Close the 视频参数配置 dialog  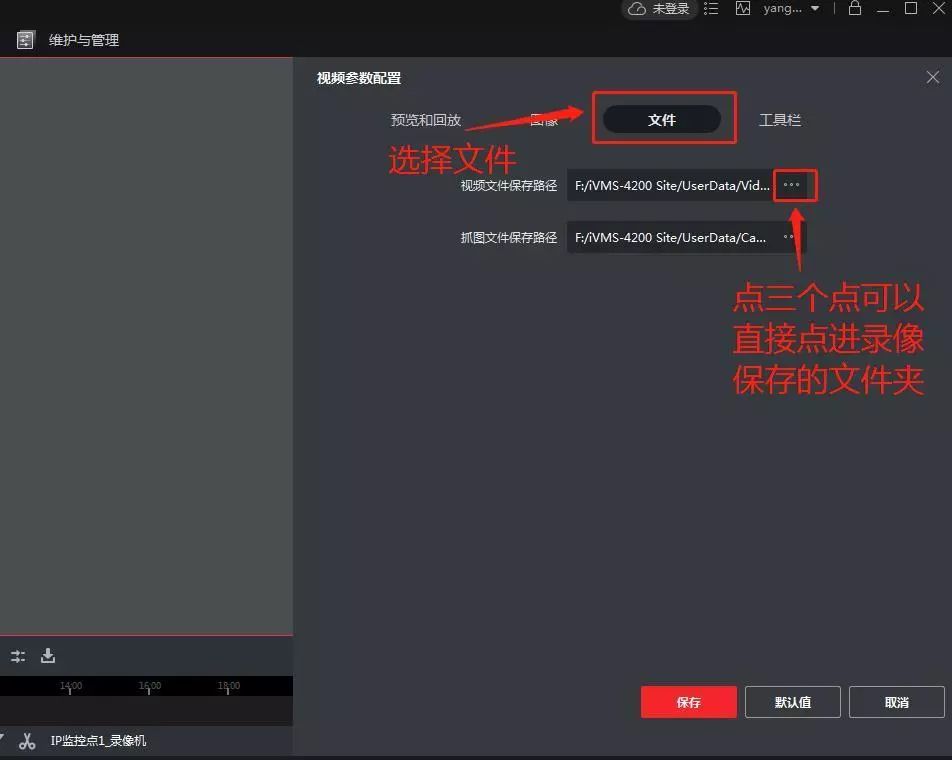point(932,77)
